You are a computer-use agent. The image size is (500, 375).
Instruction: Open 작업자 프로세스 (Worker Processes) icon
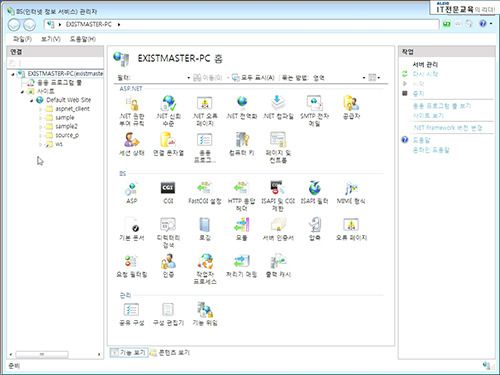tap(205, 269)
